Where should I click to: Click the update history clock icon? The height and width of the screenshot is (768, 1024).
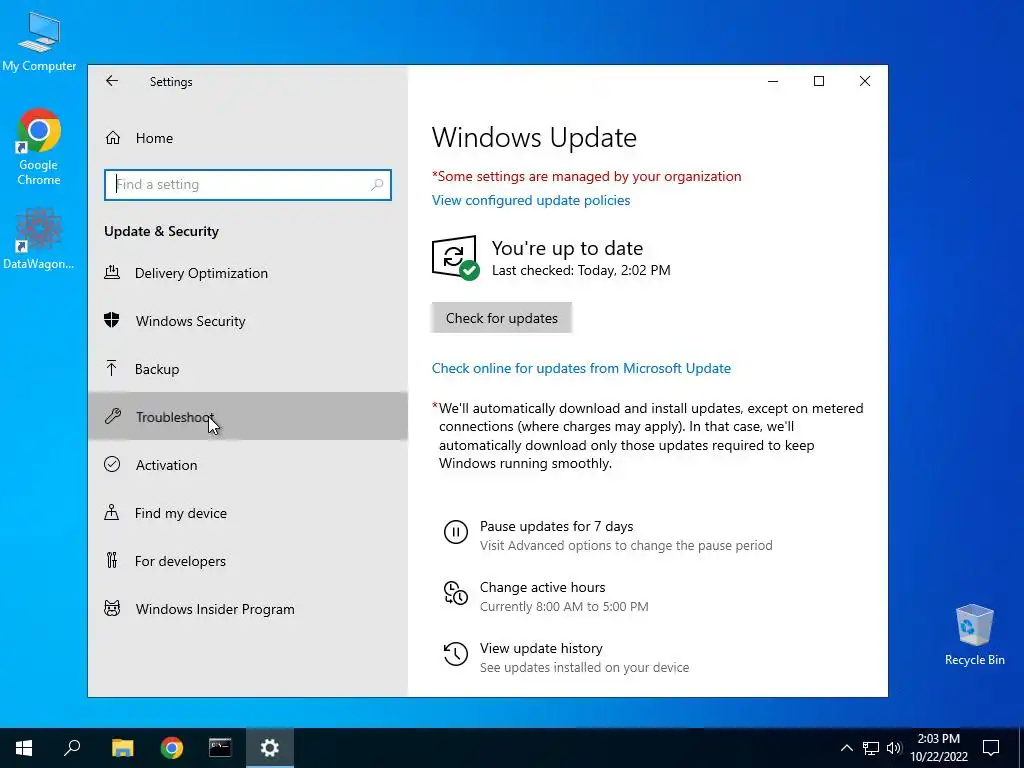(x=456, y=654)
